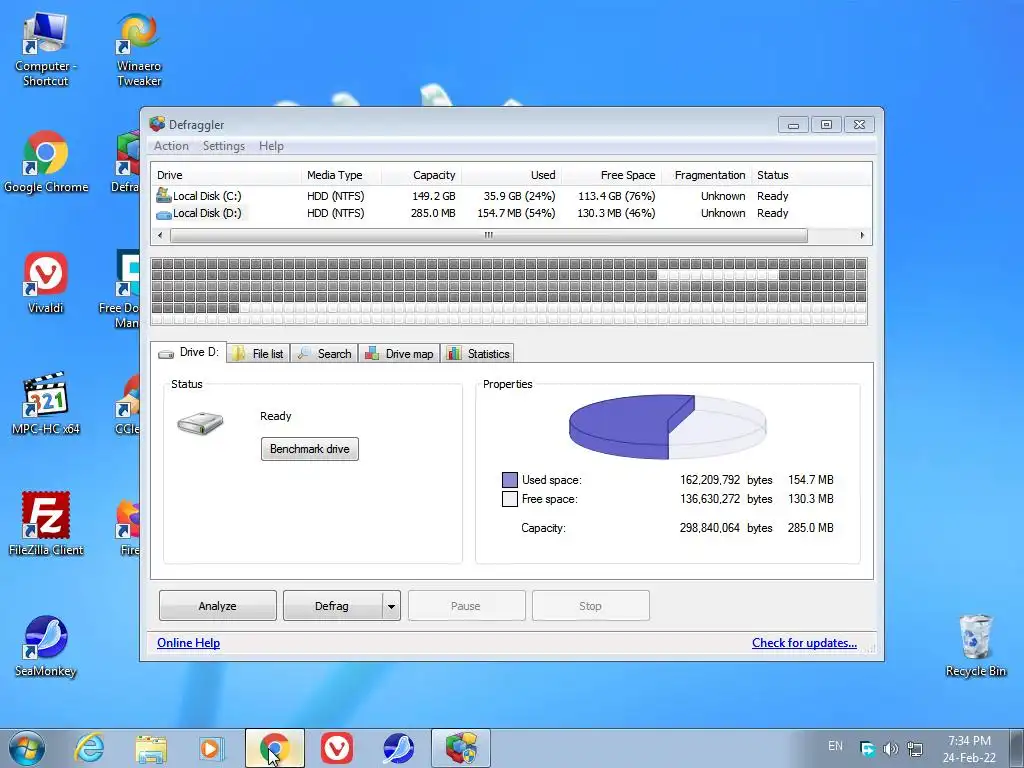Click the Analyze button

point(217,606)
